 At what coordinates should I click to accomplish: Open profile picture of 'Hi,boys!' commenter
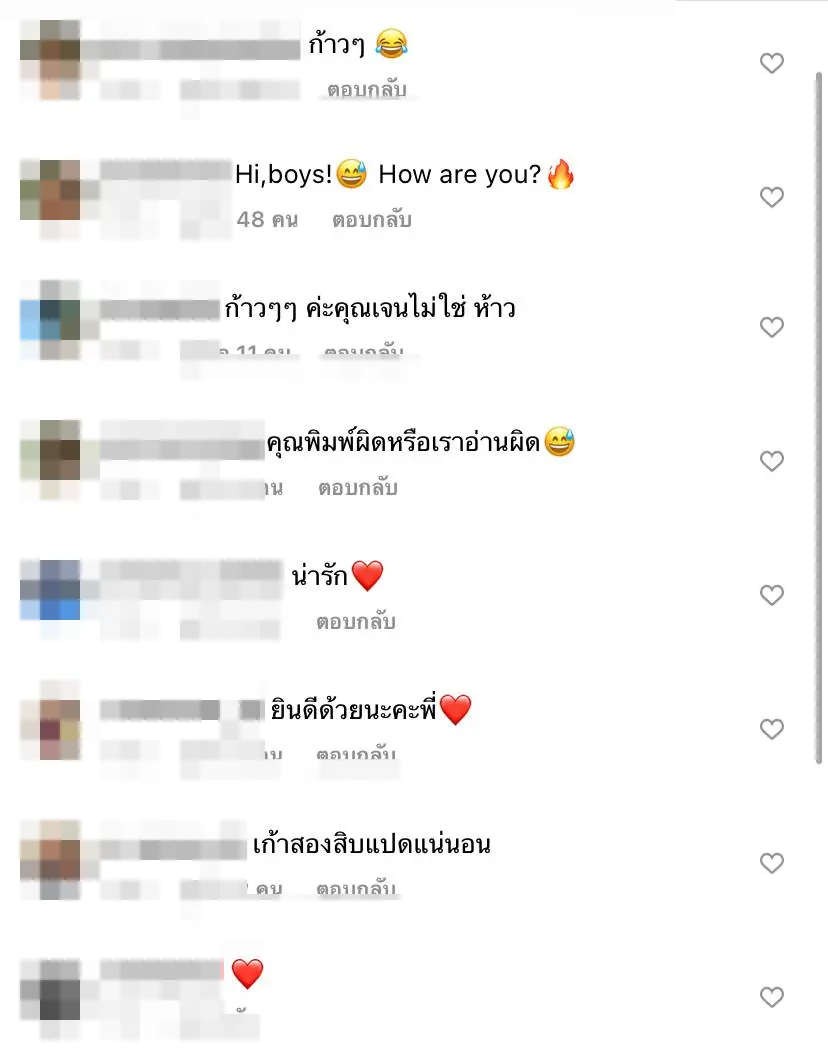(50, 190)
